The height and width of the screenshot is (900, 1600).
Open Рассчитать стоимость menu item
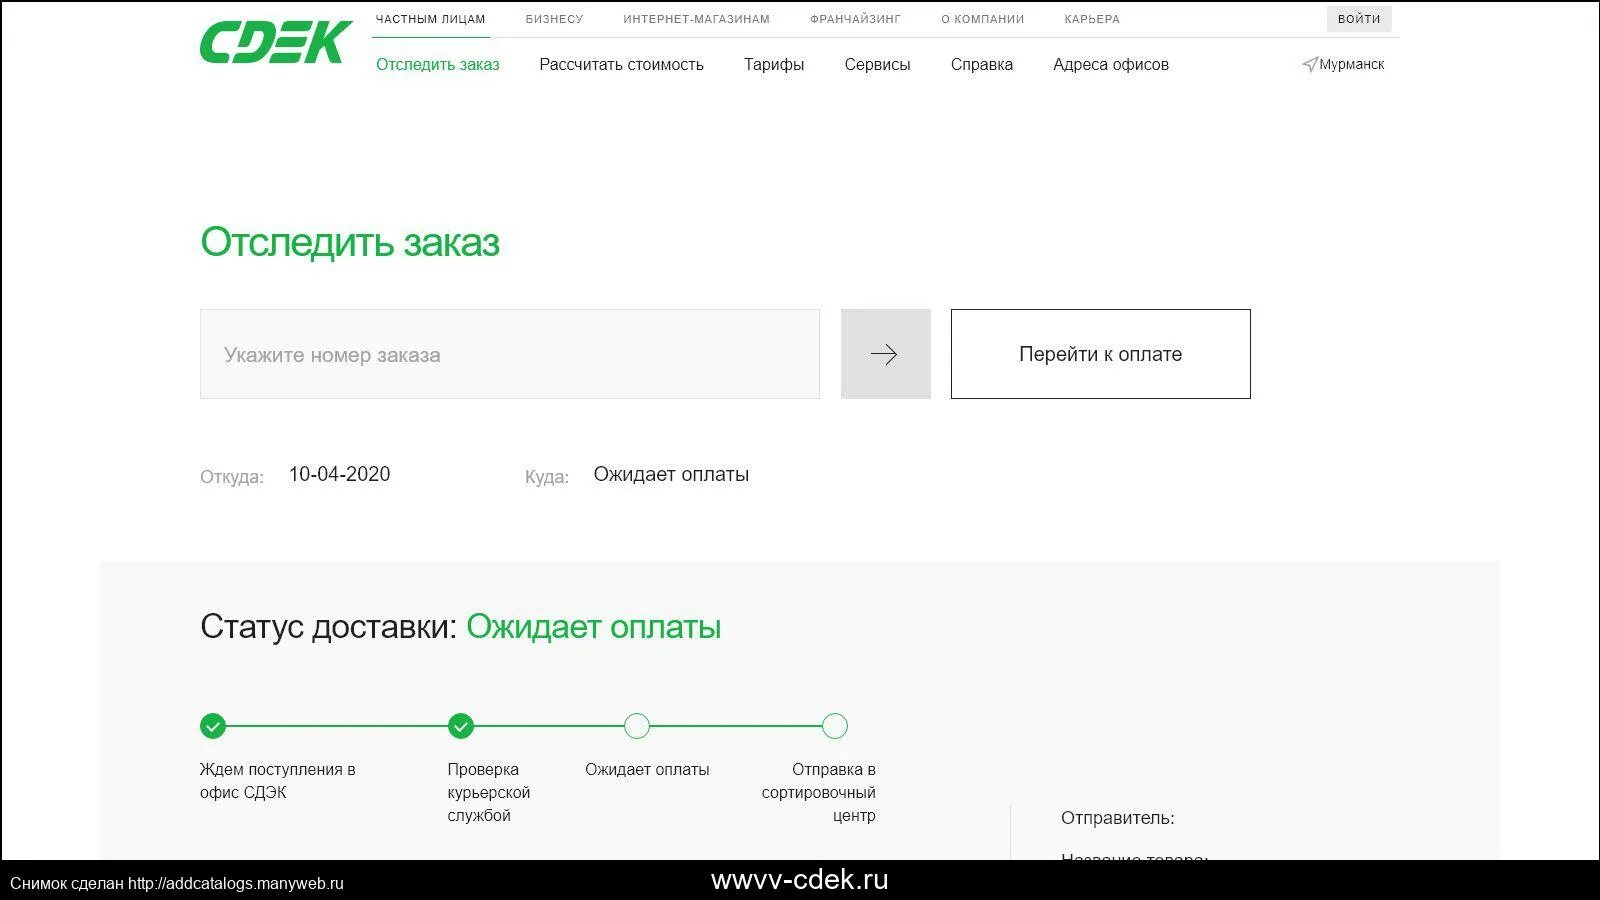(622, 64)
